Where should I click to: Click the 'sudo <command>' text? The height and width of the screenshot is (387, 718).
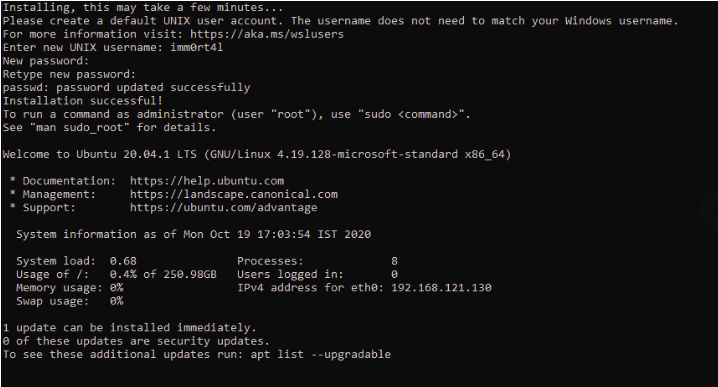pyautogui.click(x=414, y=114)
